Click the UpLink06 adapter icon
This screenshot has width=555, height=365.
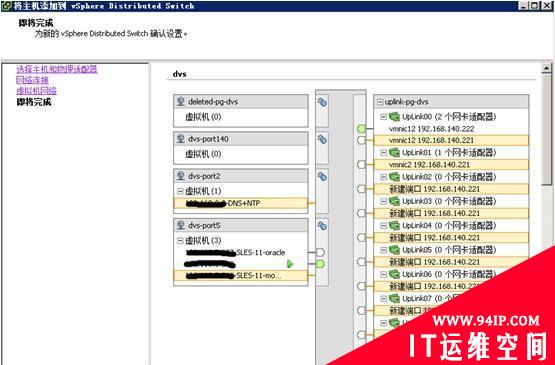394,274
